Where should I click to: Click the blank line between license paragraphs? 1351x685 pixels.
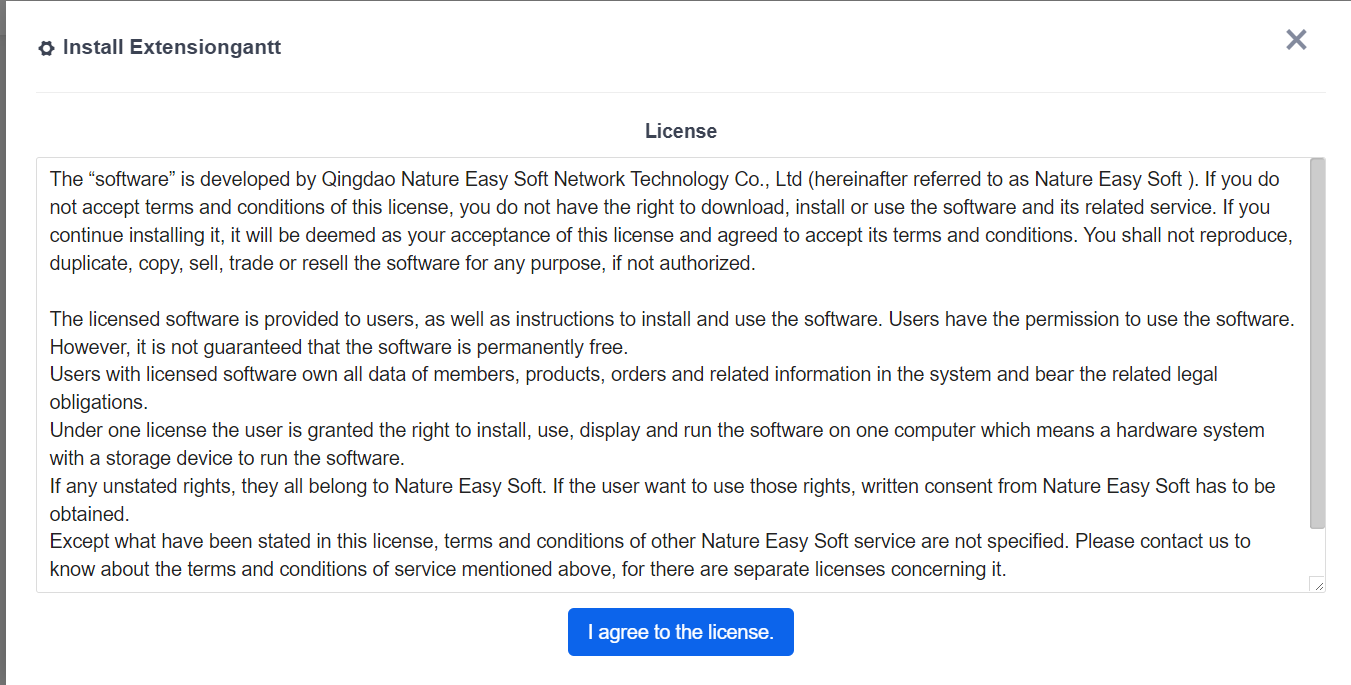[x=600, y=292]
